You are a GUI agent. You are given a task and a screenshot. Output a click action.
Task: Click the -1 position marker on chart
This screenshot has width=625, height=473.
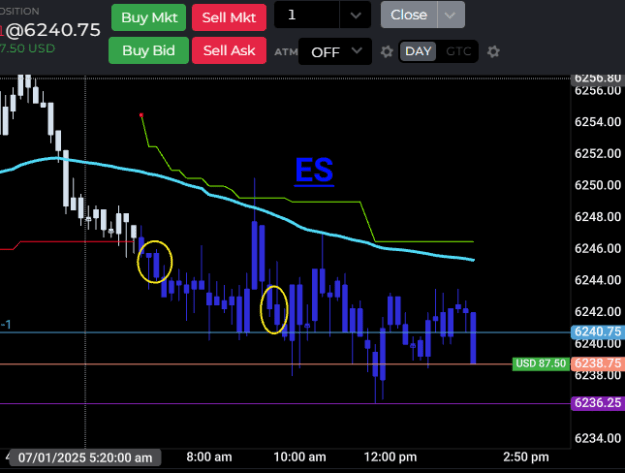pos(6,325)
